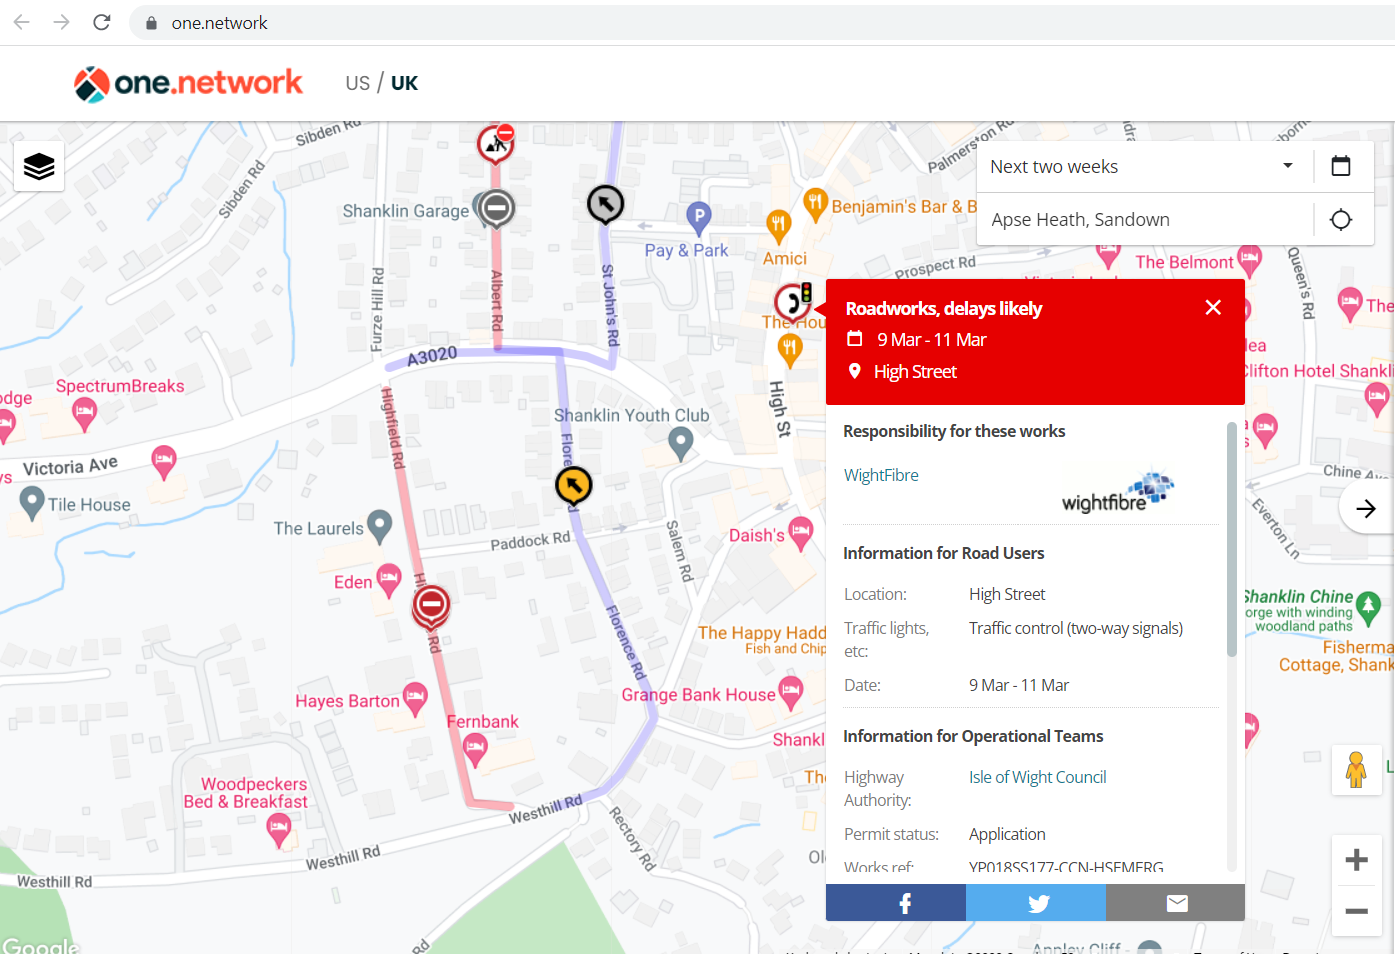Click the browser address bar

(x=760, y=22)
